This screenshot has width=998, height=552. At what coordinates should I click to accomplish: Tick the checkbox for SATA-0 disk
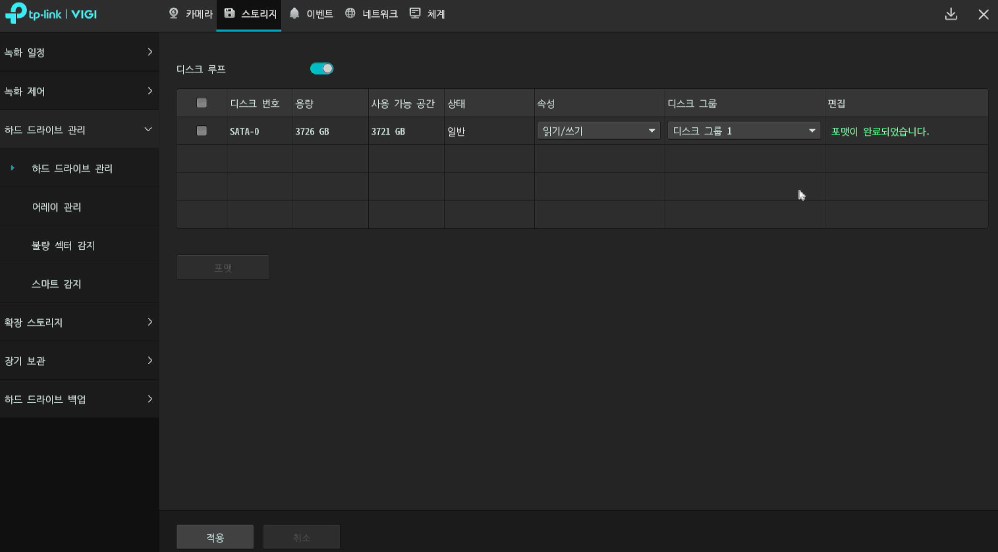tap(202, 131)
